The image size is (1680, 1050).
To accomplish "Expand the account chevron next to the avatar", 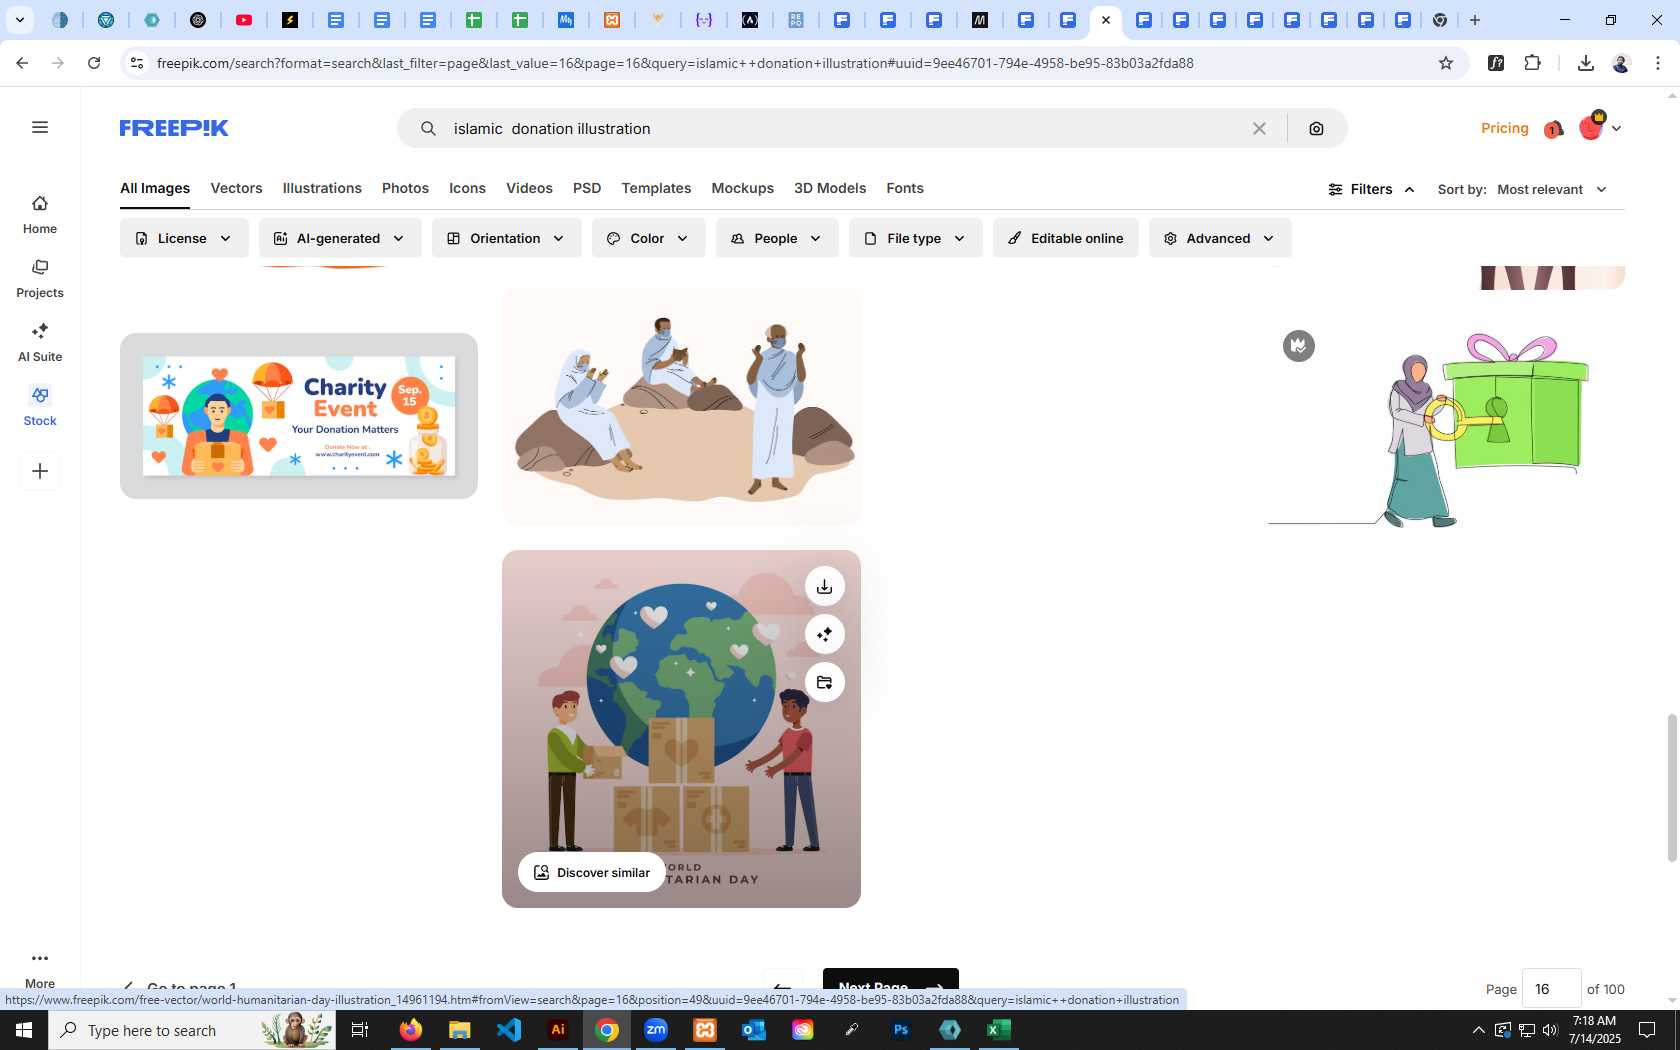I will [1616, 128].
